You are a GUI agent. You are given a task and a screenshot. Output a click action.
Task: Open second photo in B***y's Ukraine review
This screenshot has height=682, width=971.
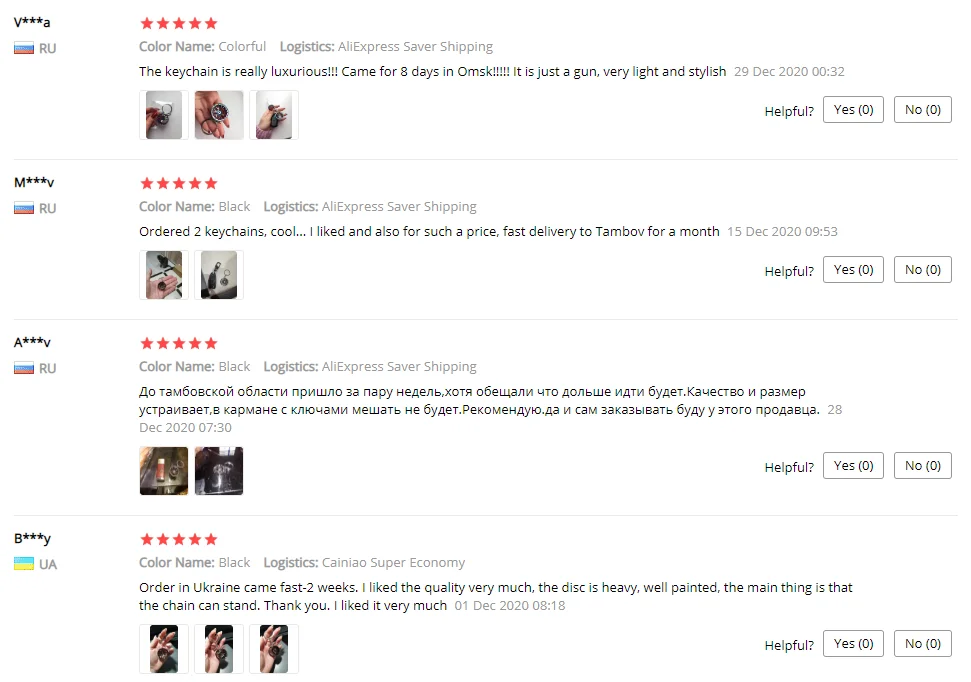click(219, 649)
